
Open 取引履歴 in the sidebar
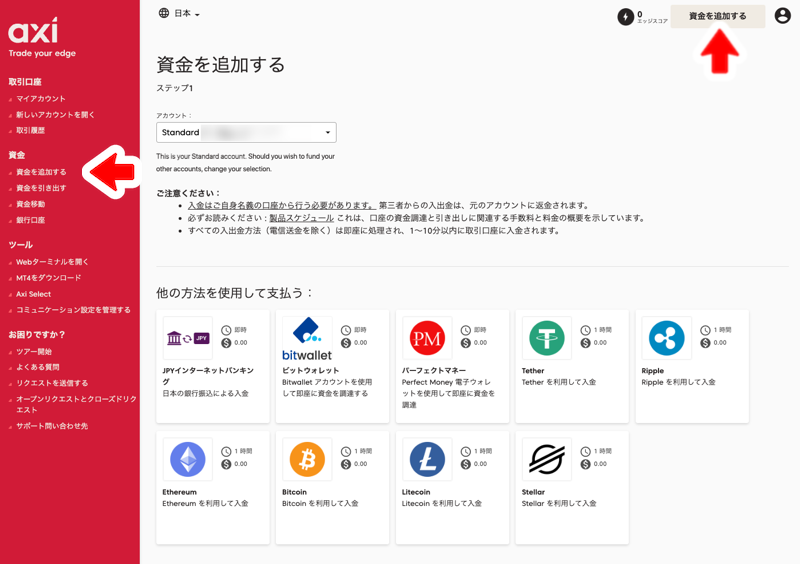(x=31, y=131)
